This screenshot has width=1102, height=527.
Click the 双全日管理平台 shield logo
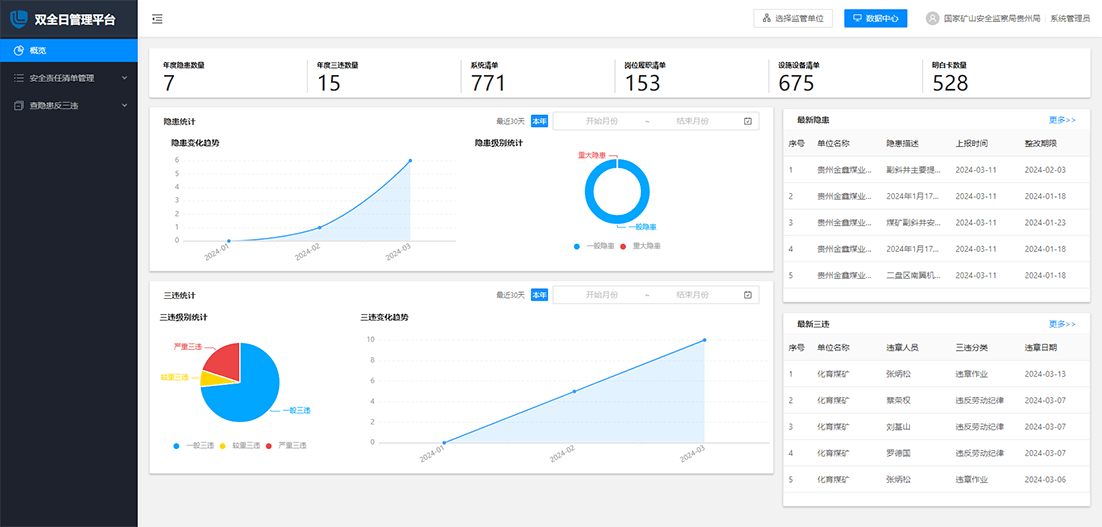coord(19,18)
